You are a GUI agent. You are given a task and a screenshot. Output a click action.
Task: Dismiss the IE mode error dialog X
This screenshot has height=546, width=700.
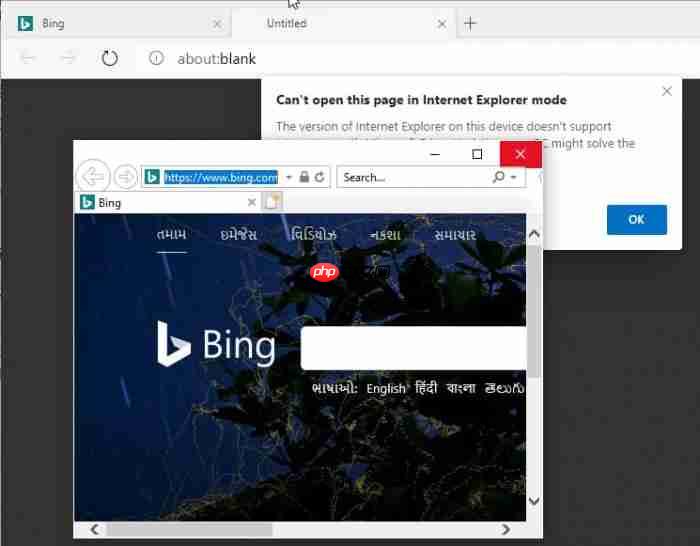(x=667, y=91)
